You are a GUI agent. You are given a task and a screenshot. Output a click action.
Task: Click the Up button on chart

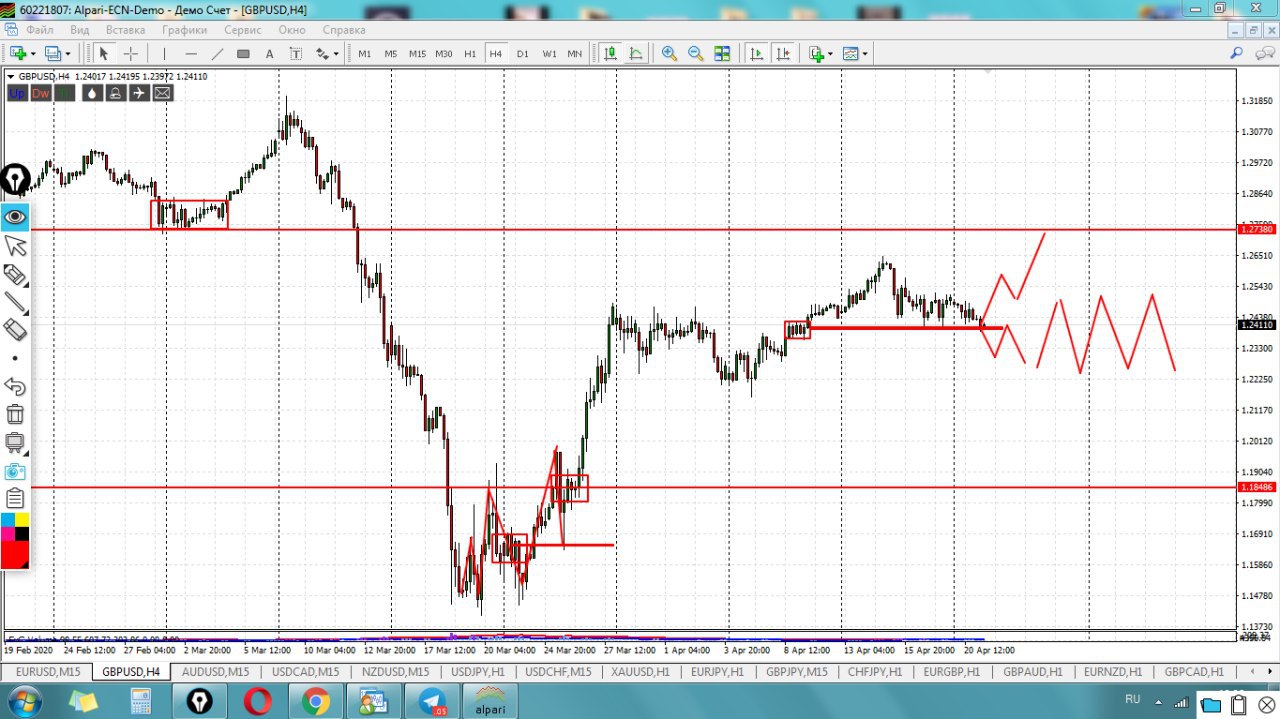[17, 93]
